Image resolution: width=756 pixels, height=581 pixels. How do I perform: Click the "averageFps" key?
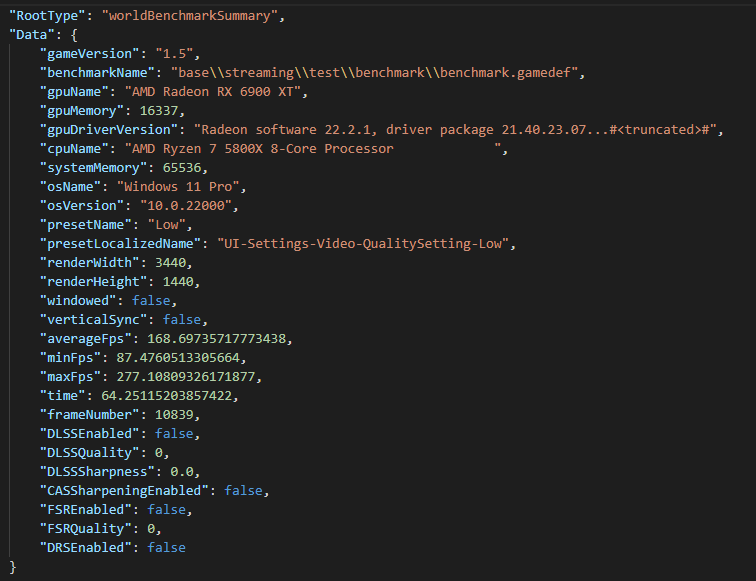coord(86,338)
